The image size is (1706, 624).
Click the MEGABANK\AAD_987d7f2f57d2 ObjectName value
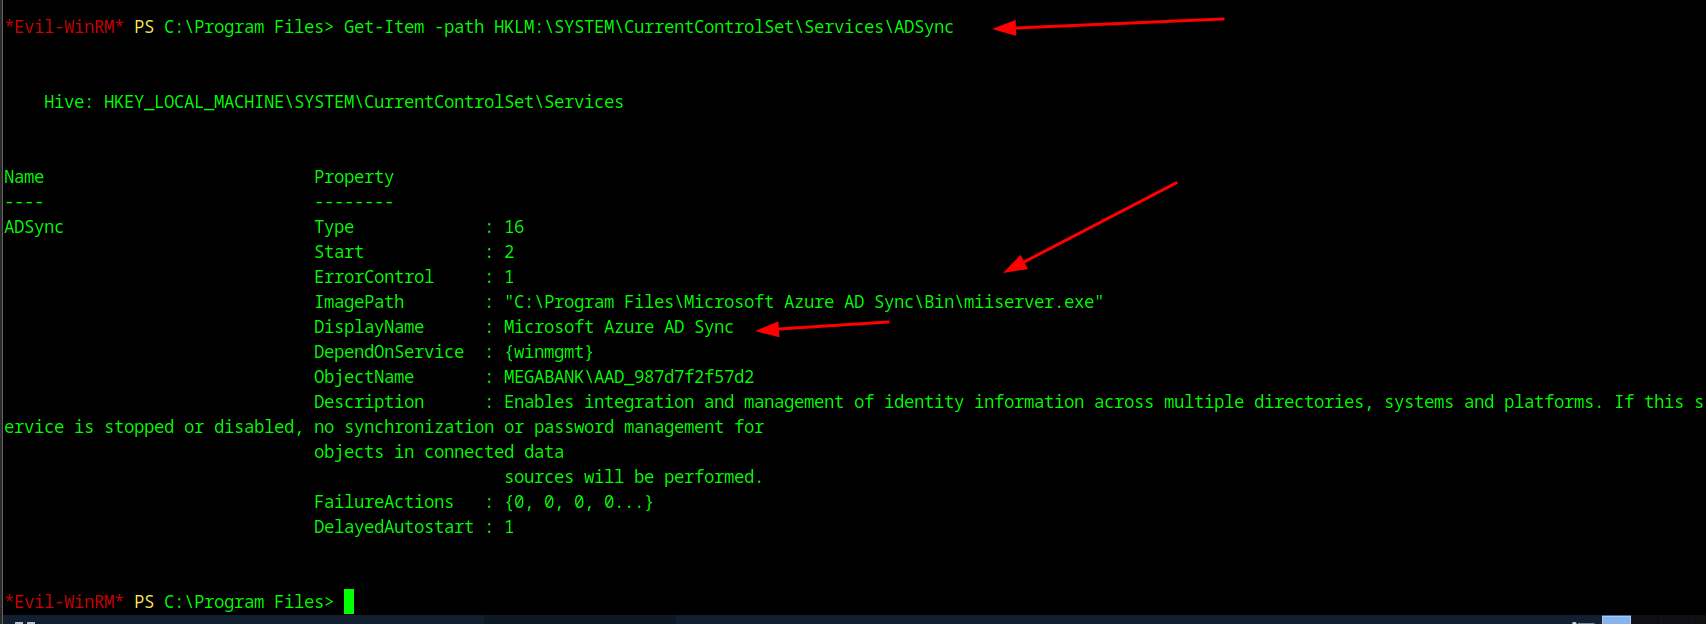pyautogui.click(x=629, y=377)
